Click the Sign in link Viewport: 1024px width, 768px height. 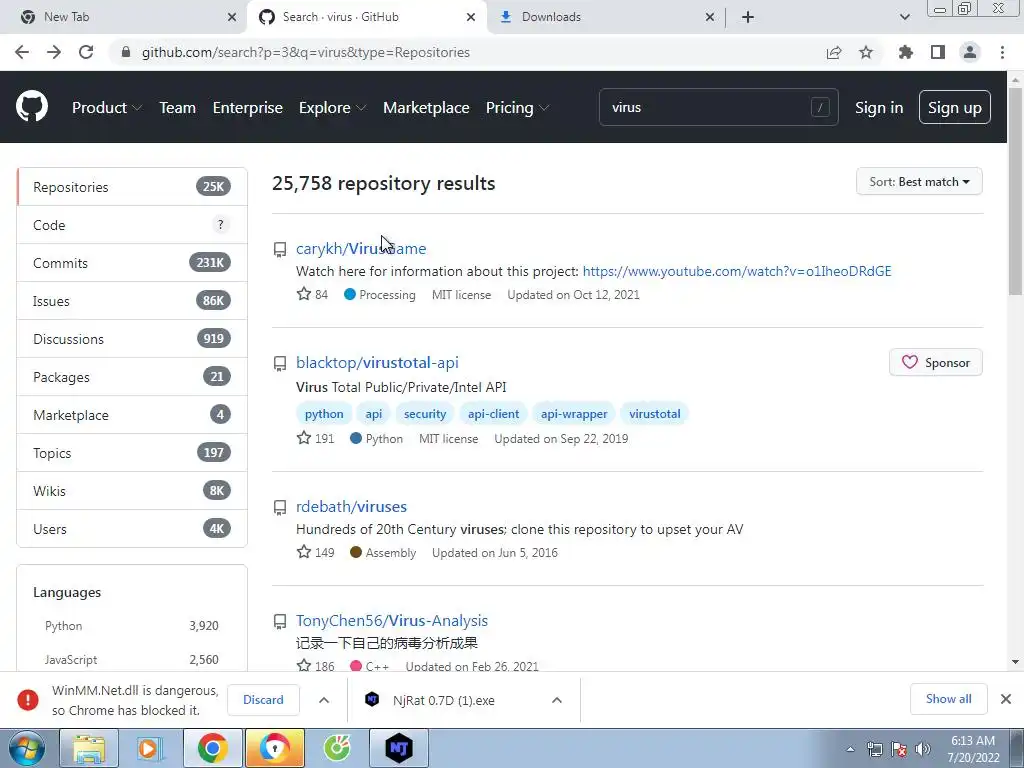[879, 108]
